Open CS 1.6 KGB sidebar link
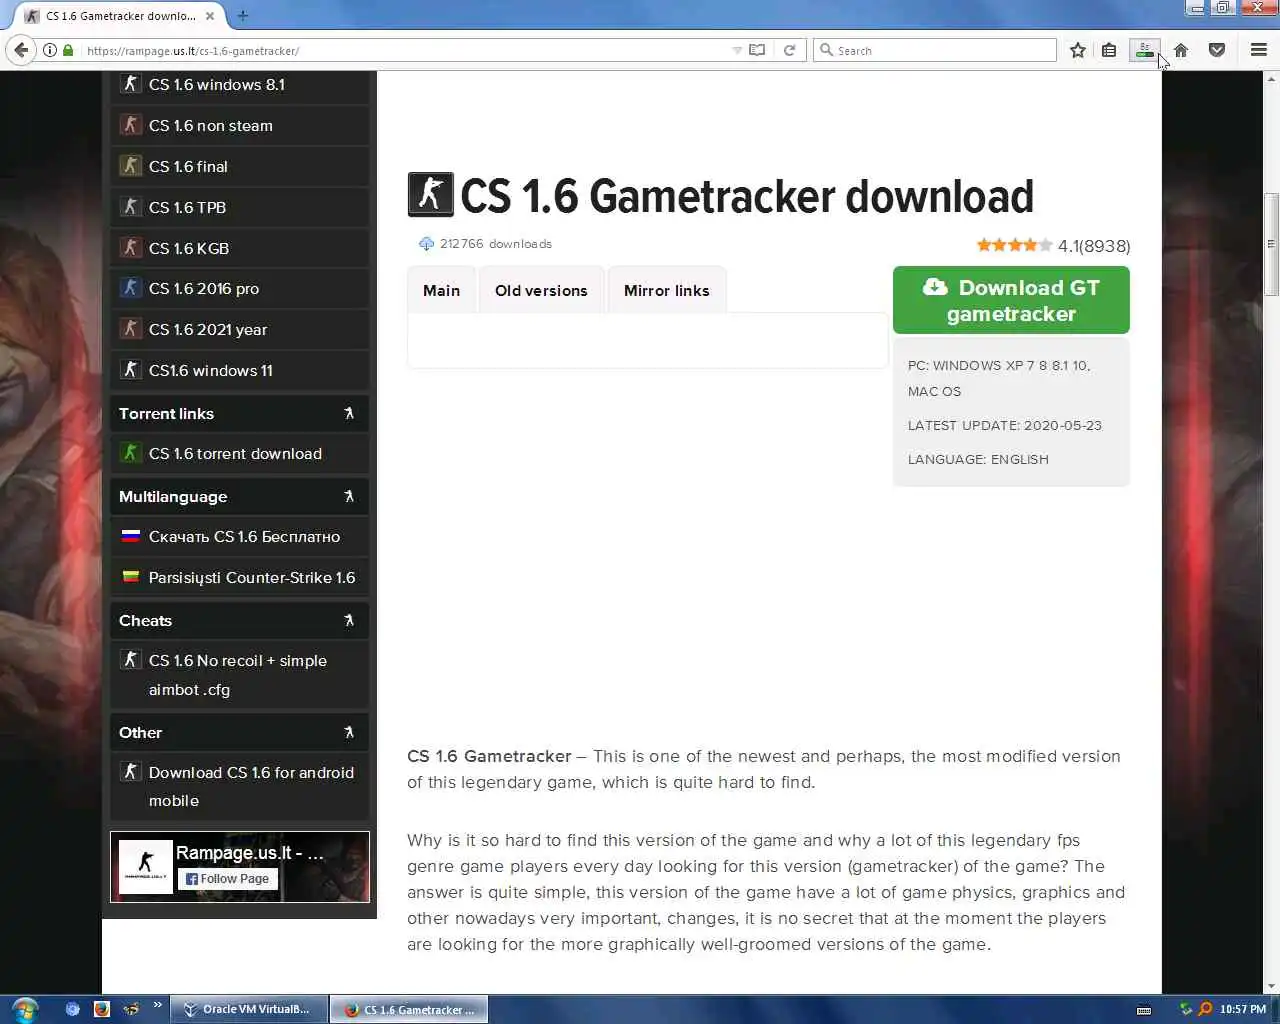The width and height of the screenshot is (1280, 1024). pos(189,249)
